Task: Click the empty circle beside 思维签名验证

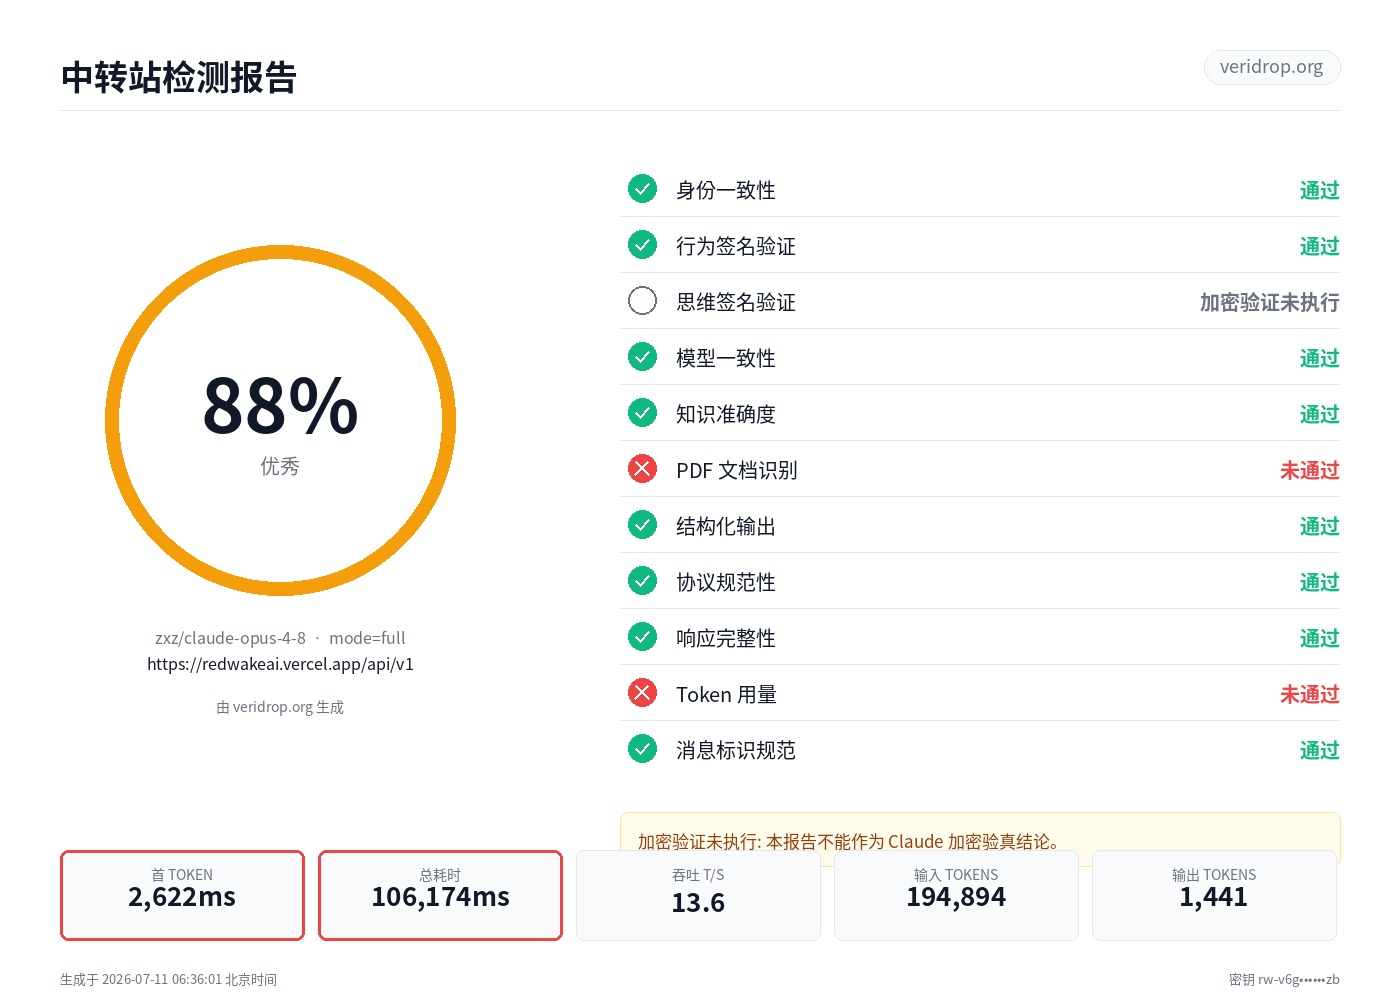Action: click(642, 301)
